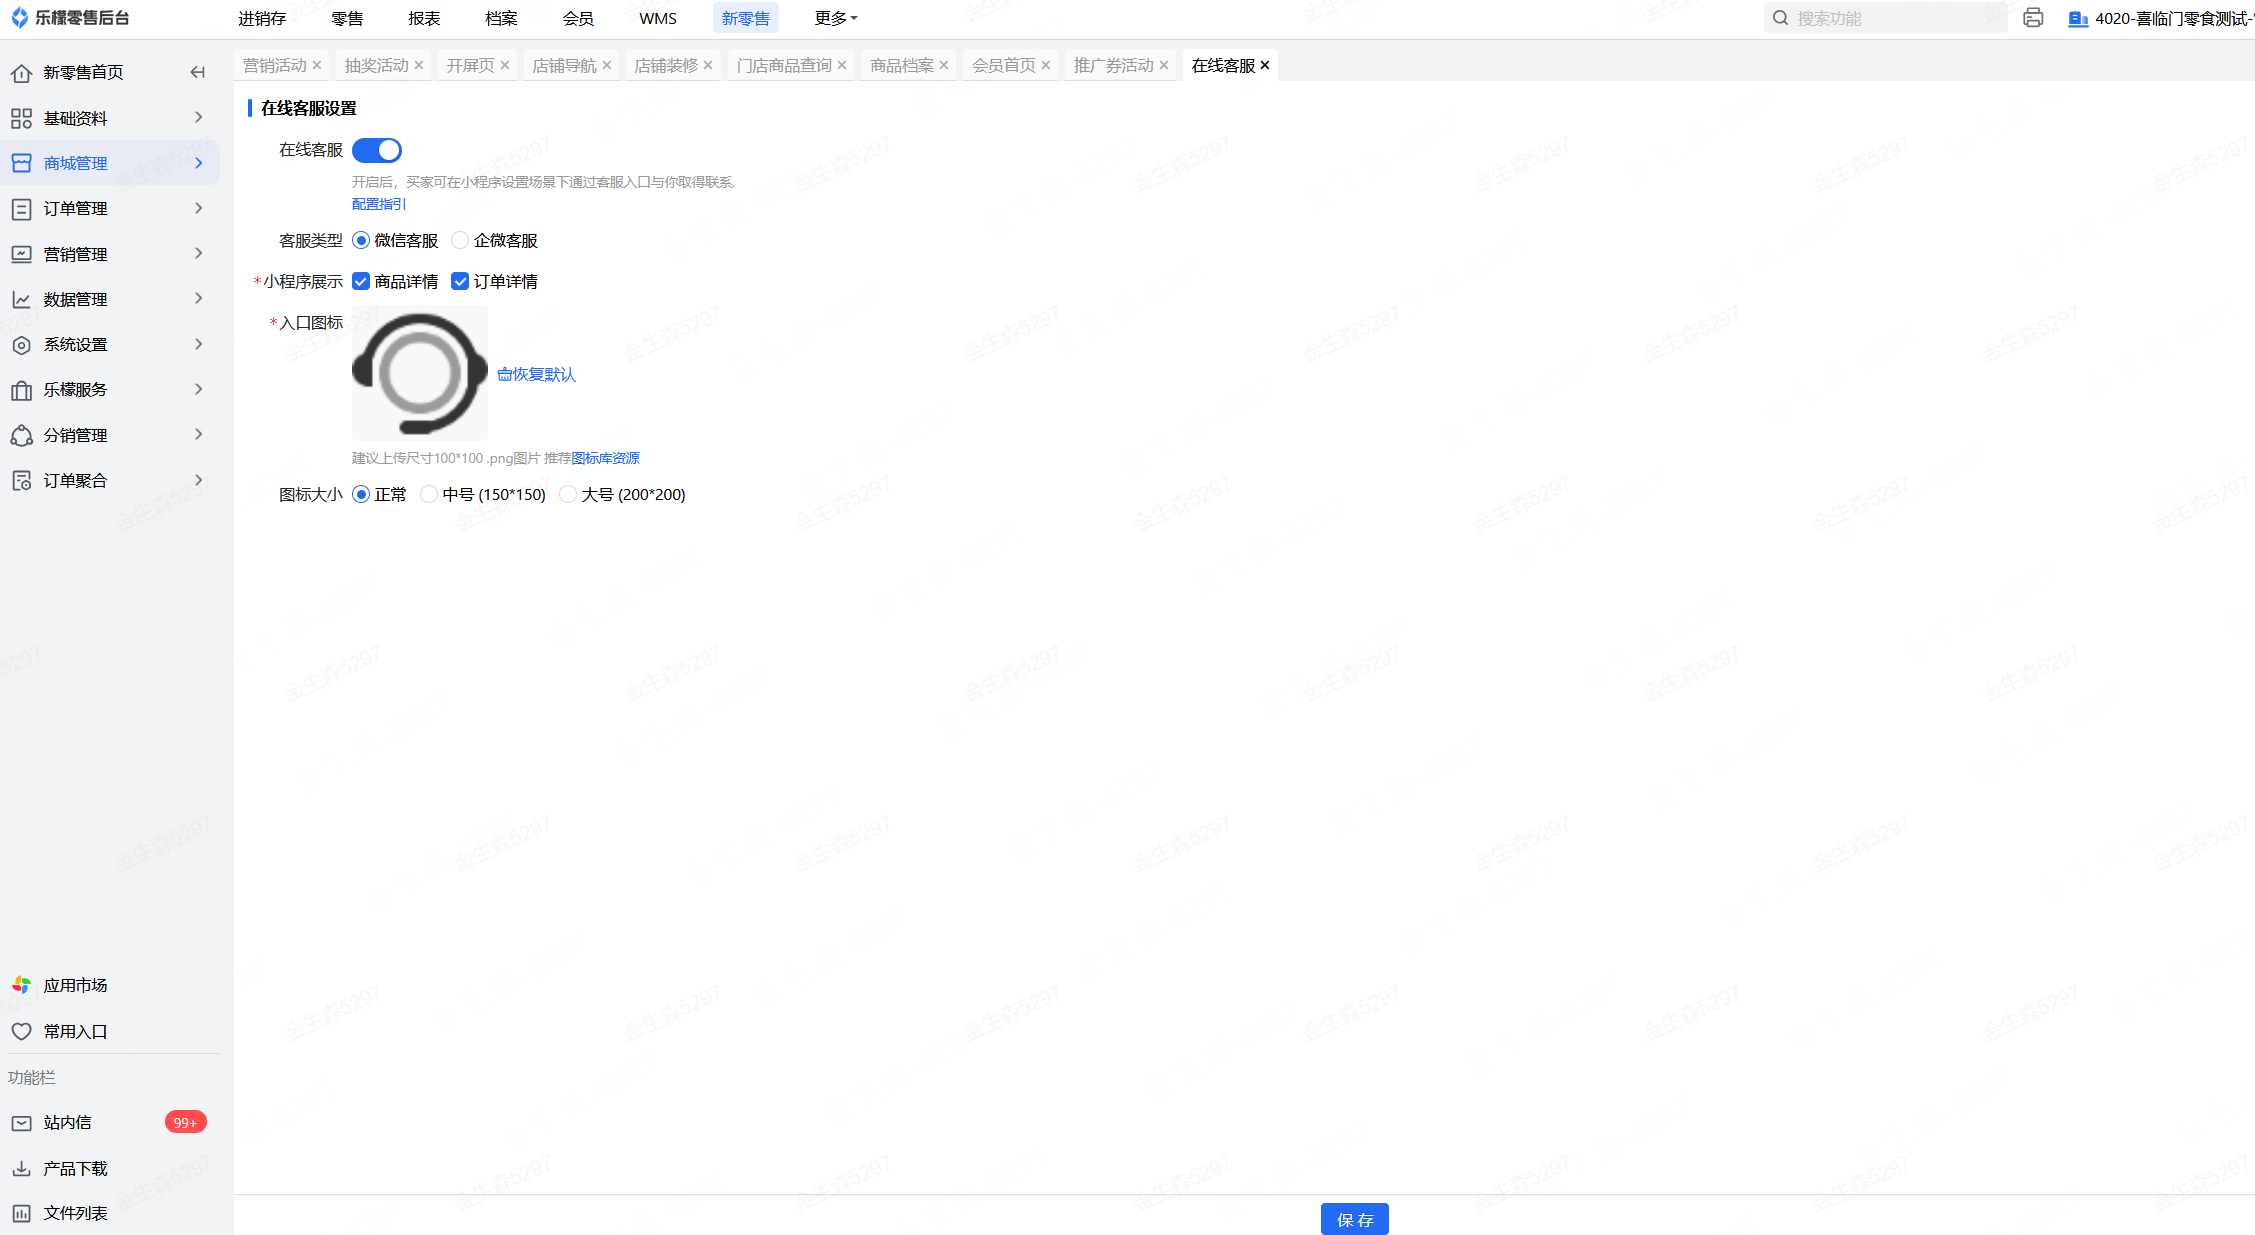Click the 保存 save button
Viewport: 2255px width, 1235px height.
(x=1354, y=1219)
